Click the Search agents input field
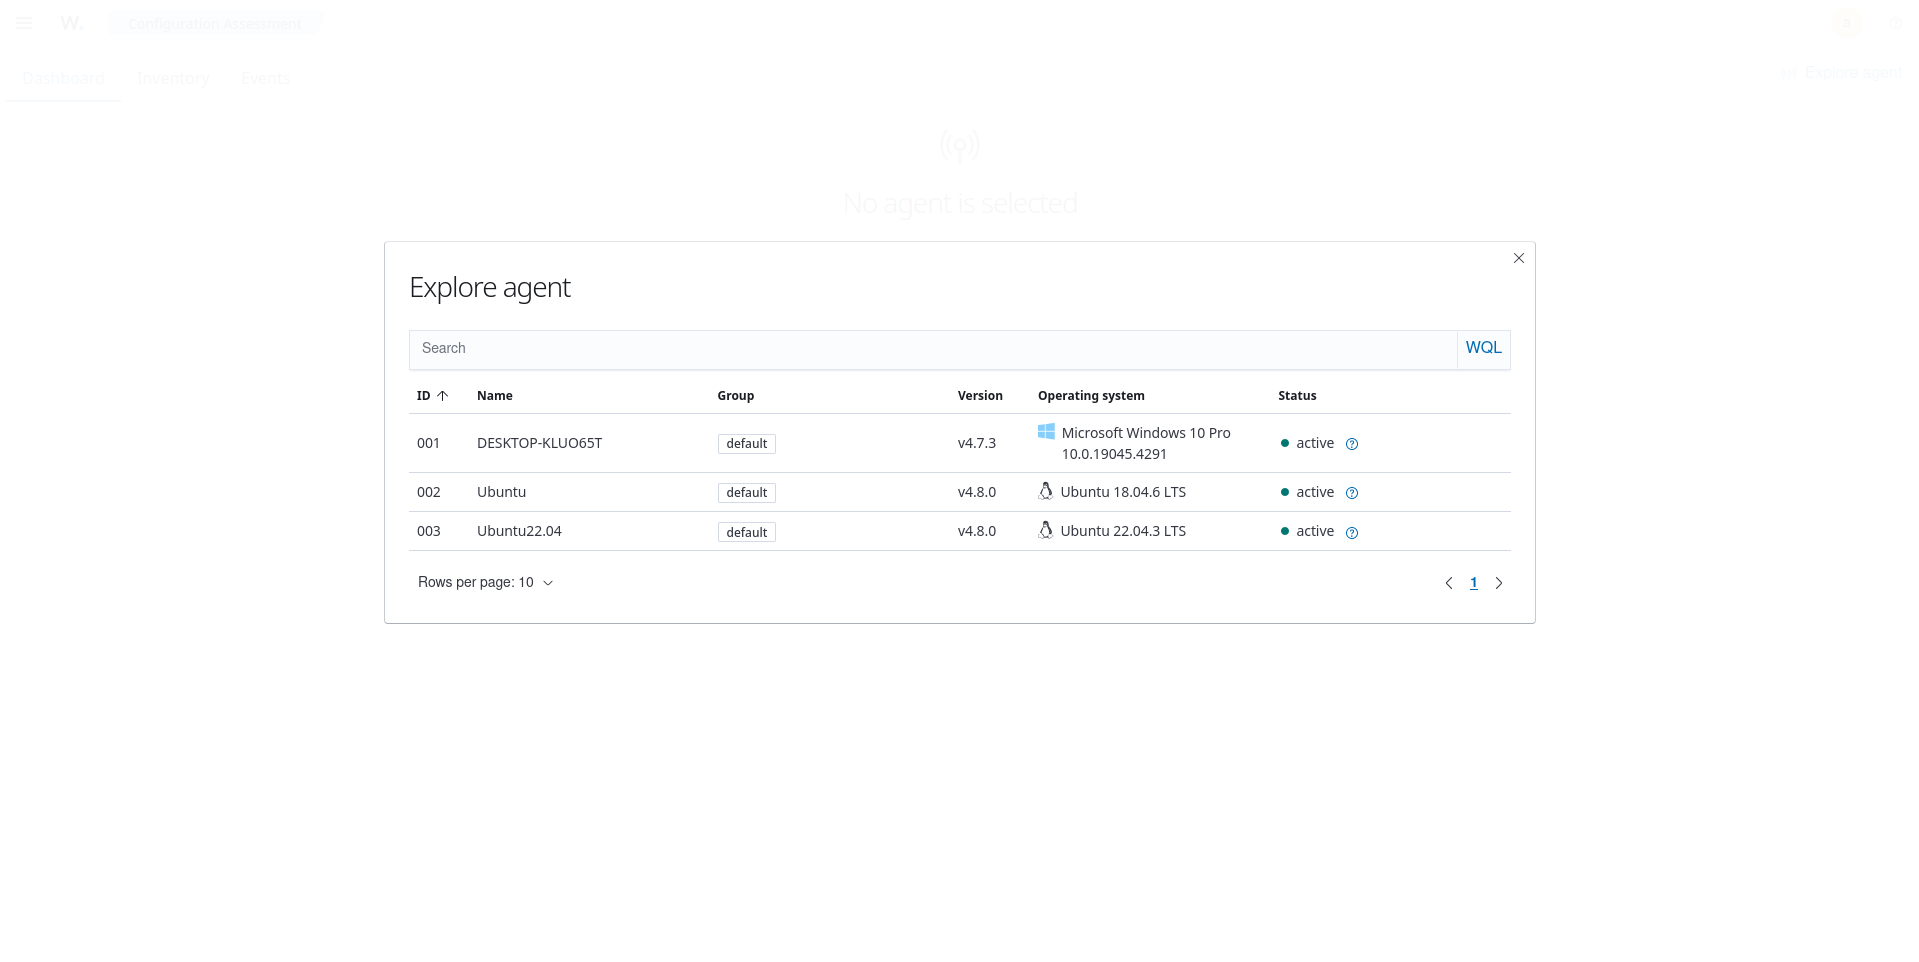Viewport: 1919px width, 962px height. (x=932, y=349)
